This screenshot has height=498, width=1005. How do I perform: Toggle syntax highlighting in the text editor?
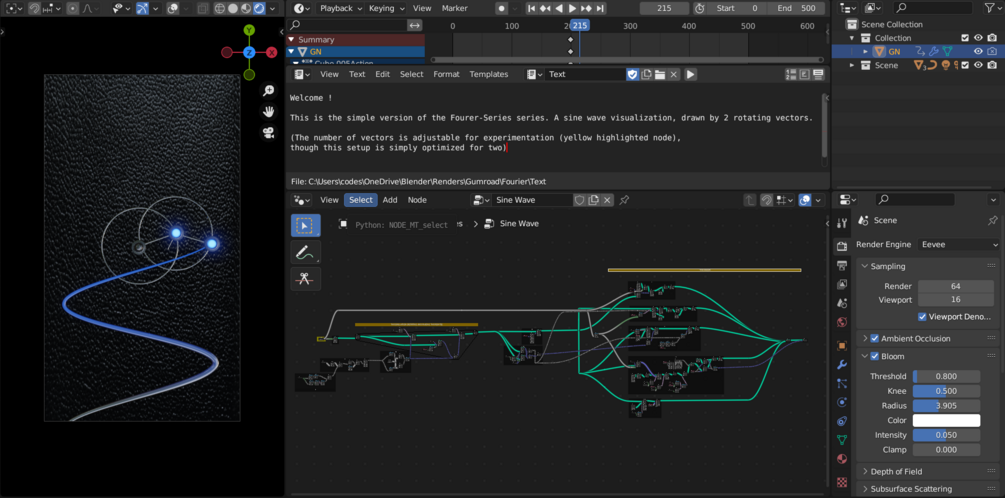pyautogui.click(x=818, y=74)
